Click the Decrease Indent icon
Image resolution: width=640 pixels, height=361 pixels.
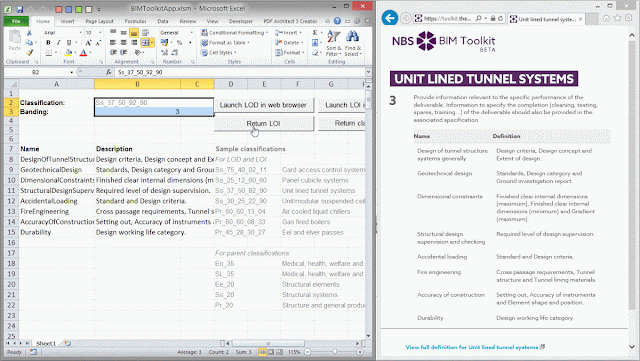pos(113,53)
